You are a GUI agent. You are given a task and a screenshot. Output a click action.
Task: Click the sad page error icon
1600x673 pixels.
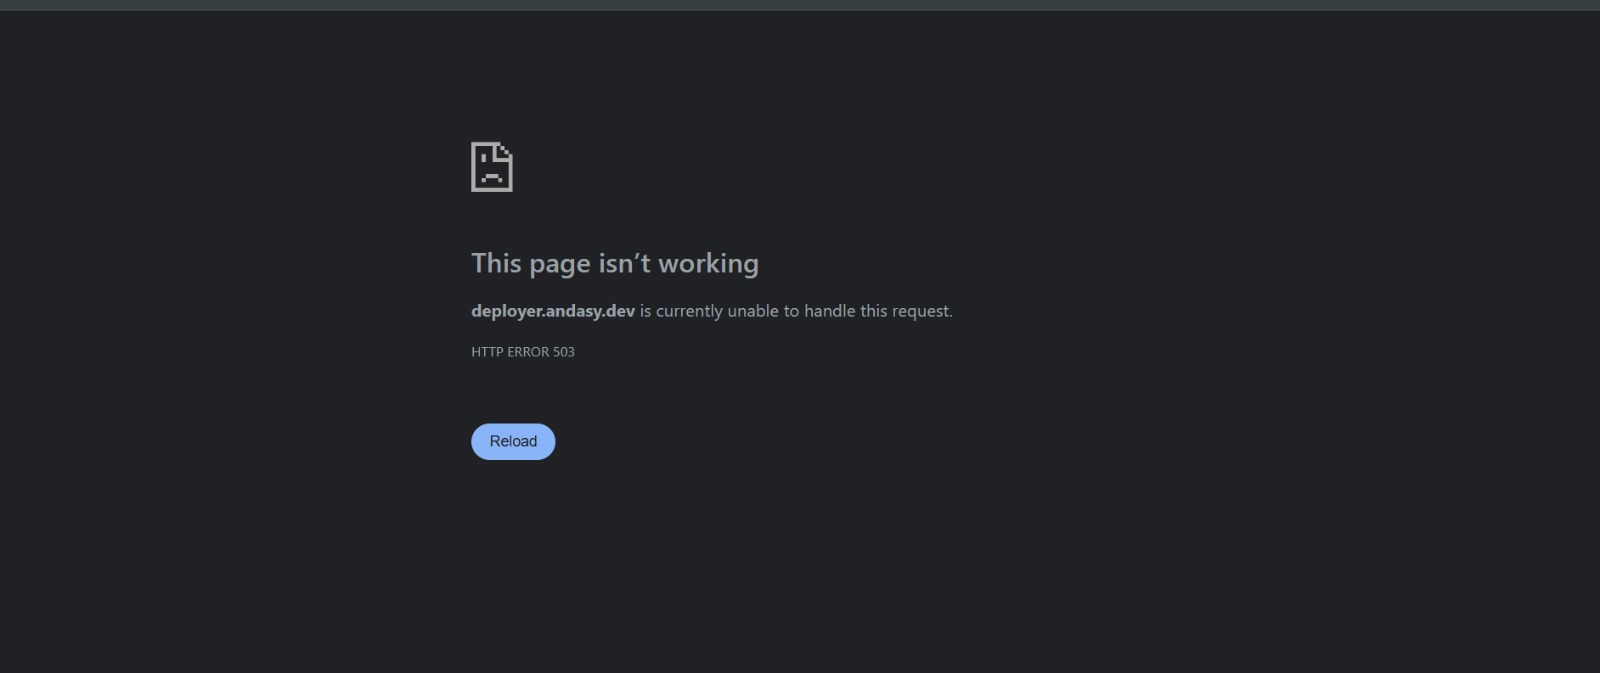pos(492,167)
